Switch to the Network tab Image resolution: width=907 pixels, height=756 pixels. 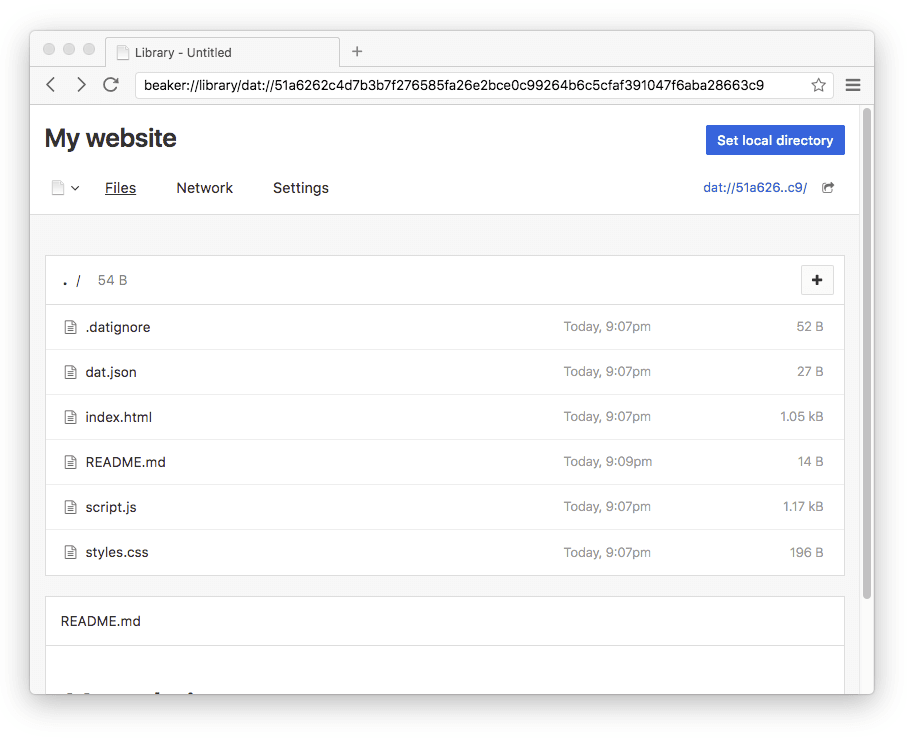pyautogui.click(x=205, y=188)
